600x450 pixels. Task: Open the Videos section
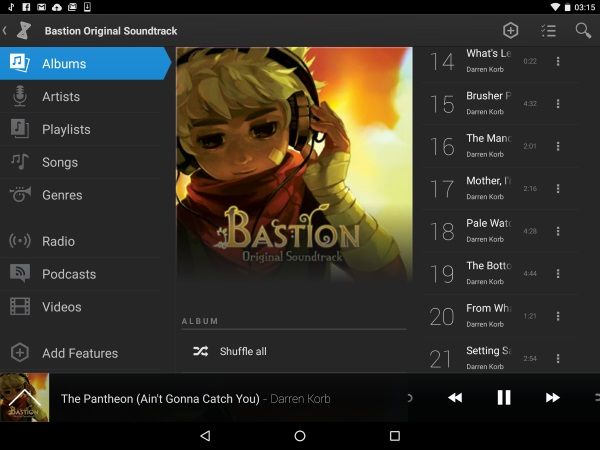pos(80,307)
